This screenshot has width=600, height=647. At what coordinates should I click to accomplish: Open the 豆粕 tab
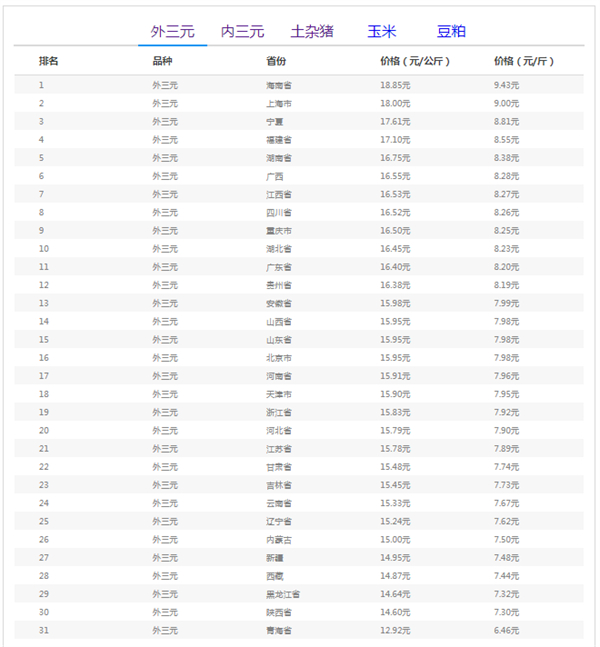[x=451, y=32]
